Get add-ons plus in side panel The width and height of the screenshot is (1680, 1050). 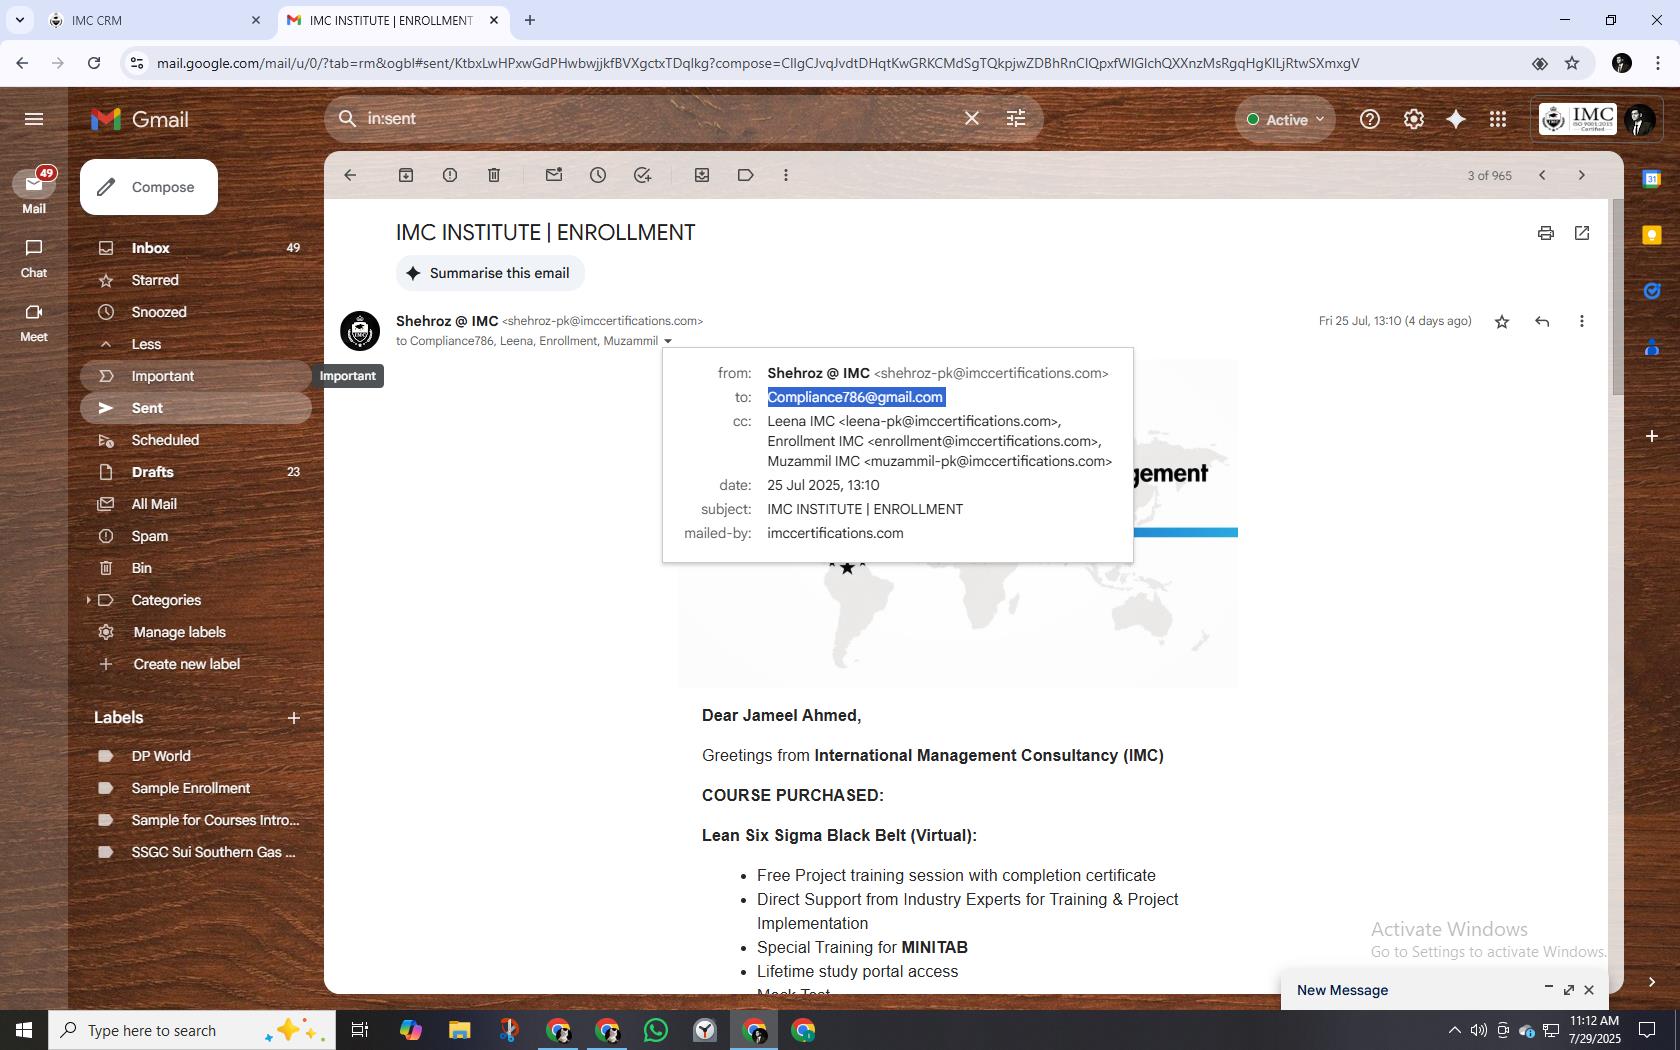pos(1652,436)
